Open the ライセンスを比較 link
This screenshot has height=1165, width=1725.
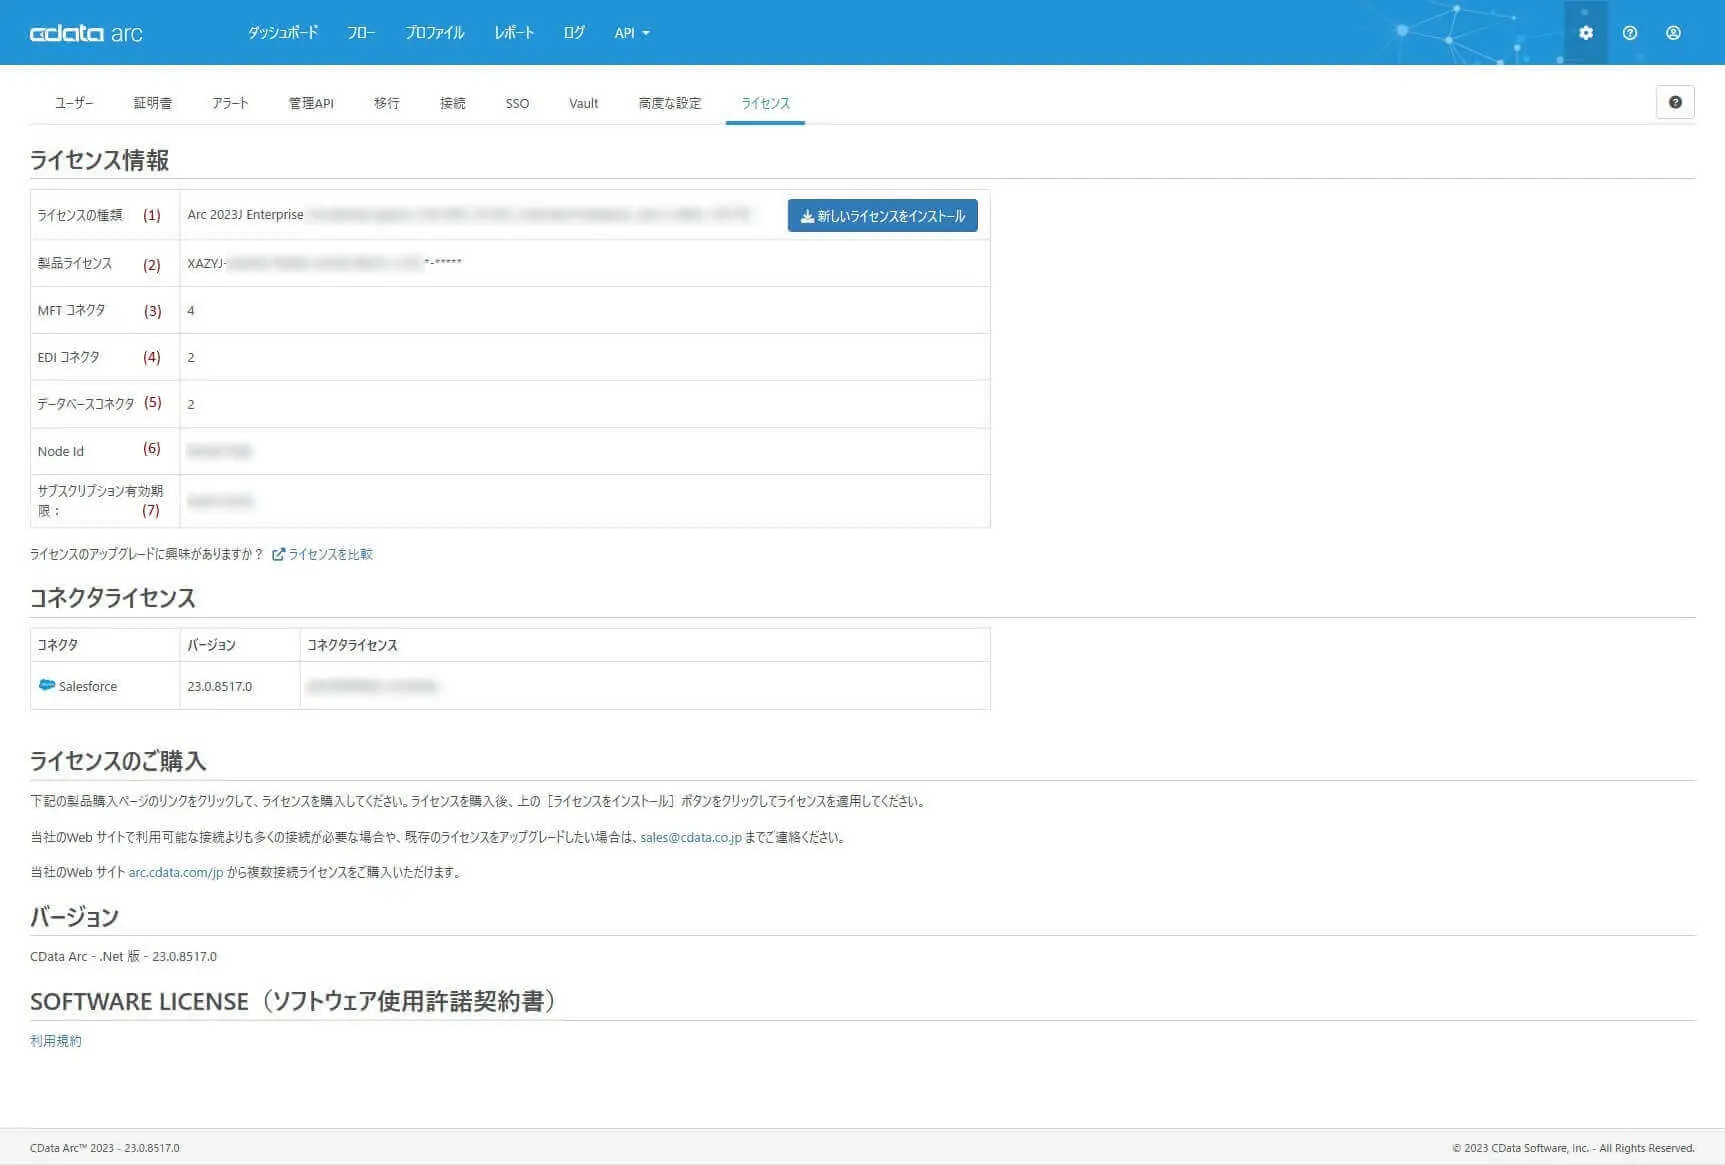[322, 554]
